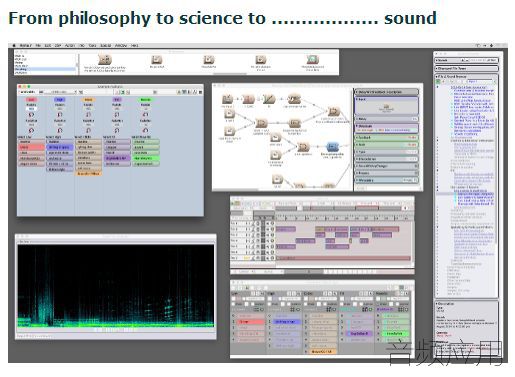The height and width of the screenshot is (377, 515).
Task: Click inside the green spectrogram display
Action: pyautogui.click(x=116, y=286)
